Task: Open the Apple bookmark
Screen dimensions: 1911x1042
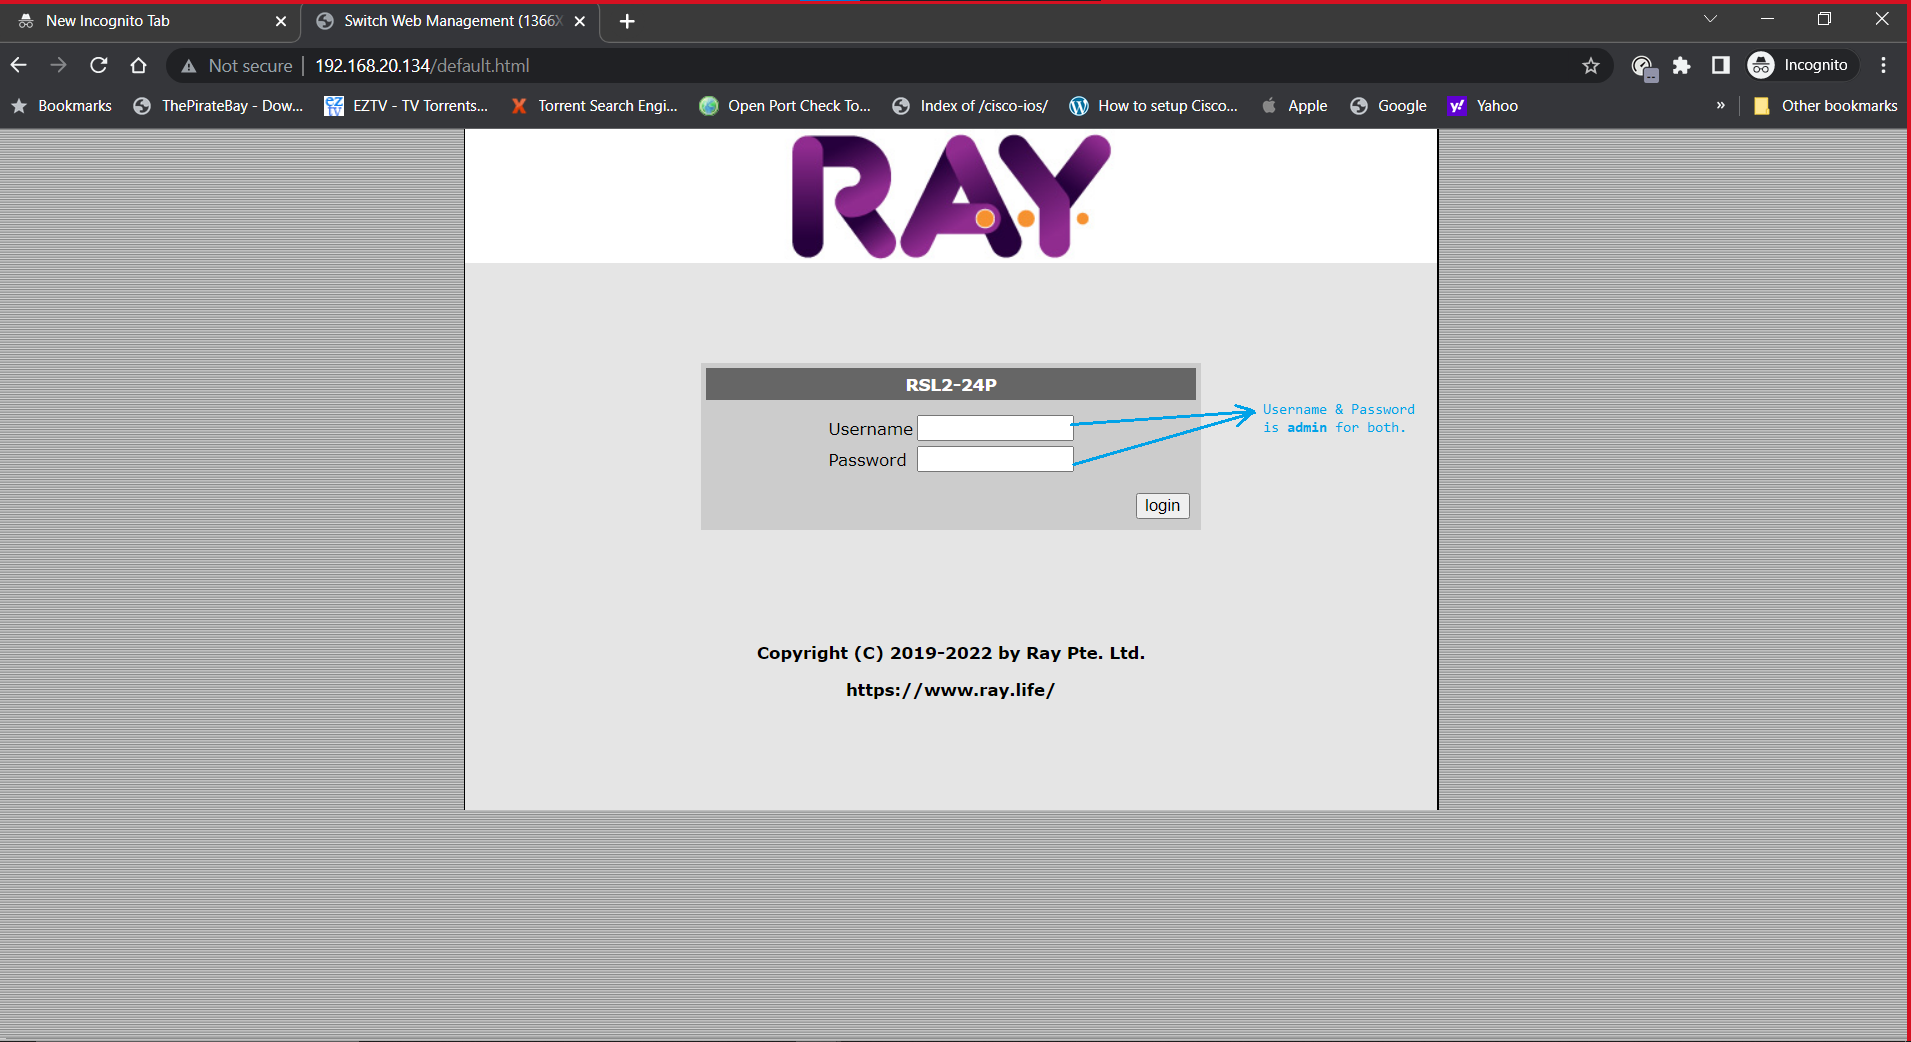Action: click(x=1295, y=105)
